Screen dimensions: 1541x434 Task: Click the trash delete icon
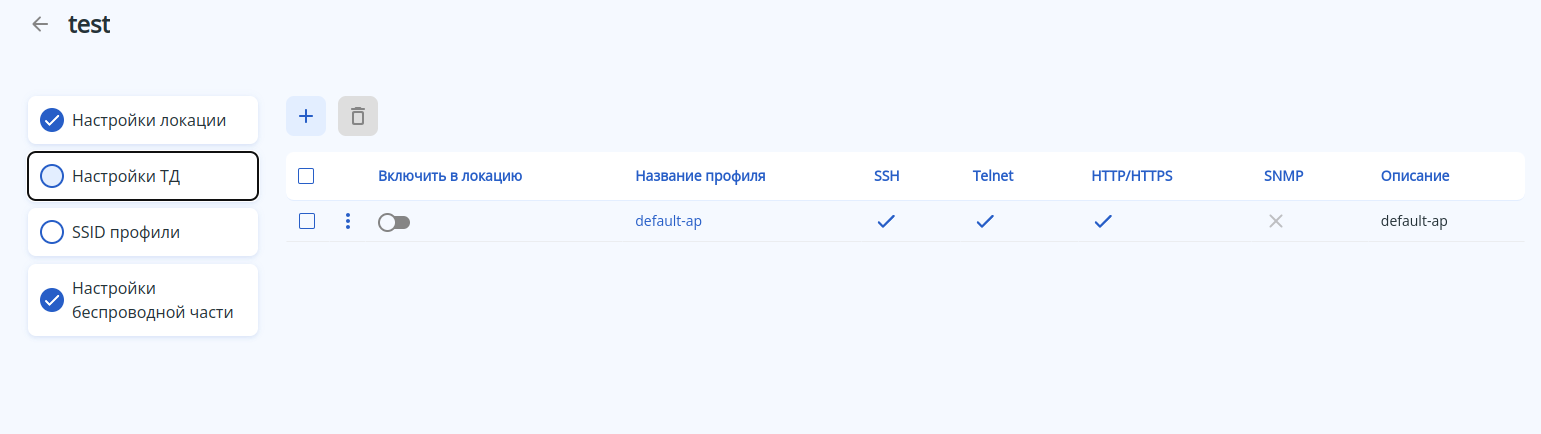358,116
